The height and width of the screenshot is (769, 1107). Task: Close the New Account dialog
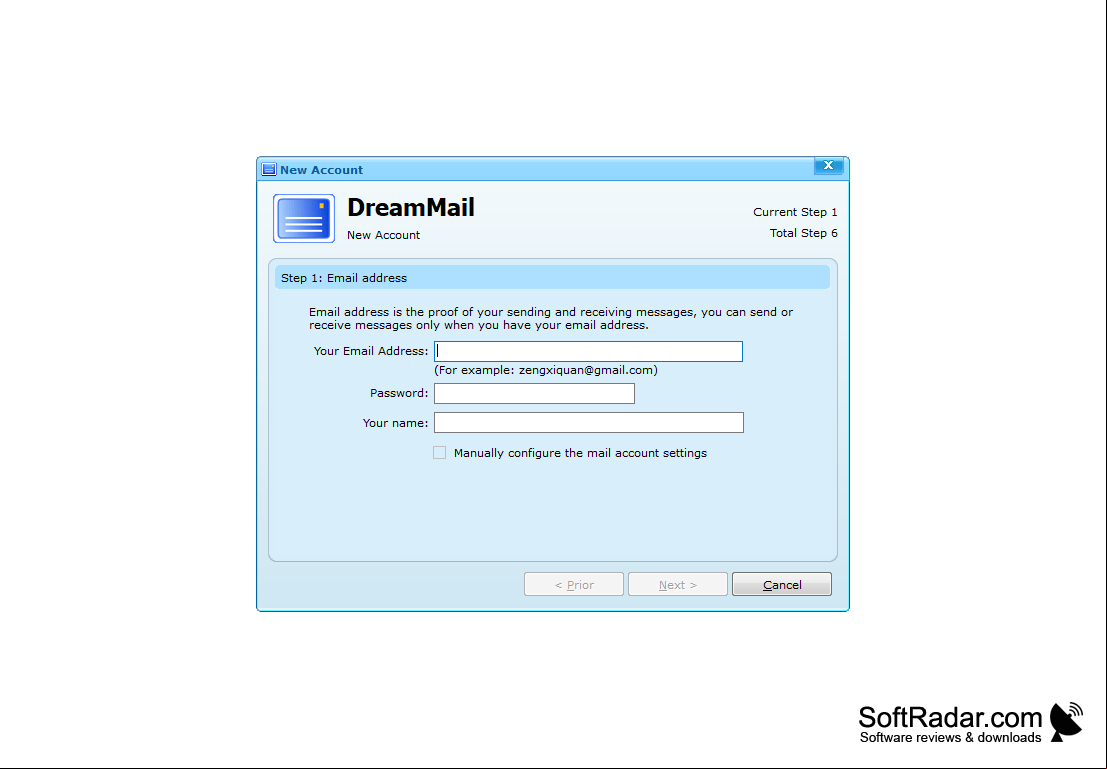pos(828,166)
